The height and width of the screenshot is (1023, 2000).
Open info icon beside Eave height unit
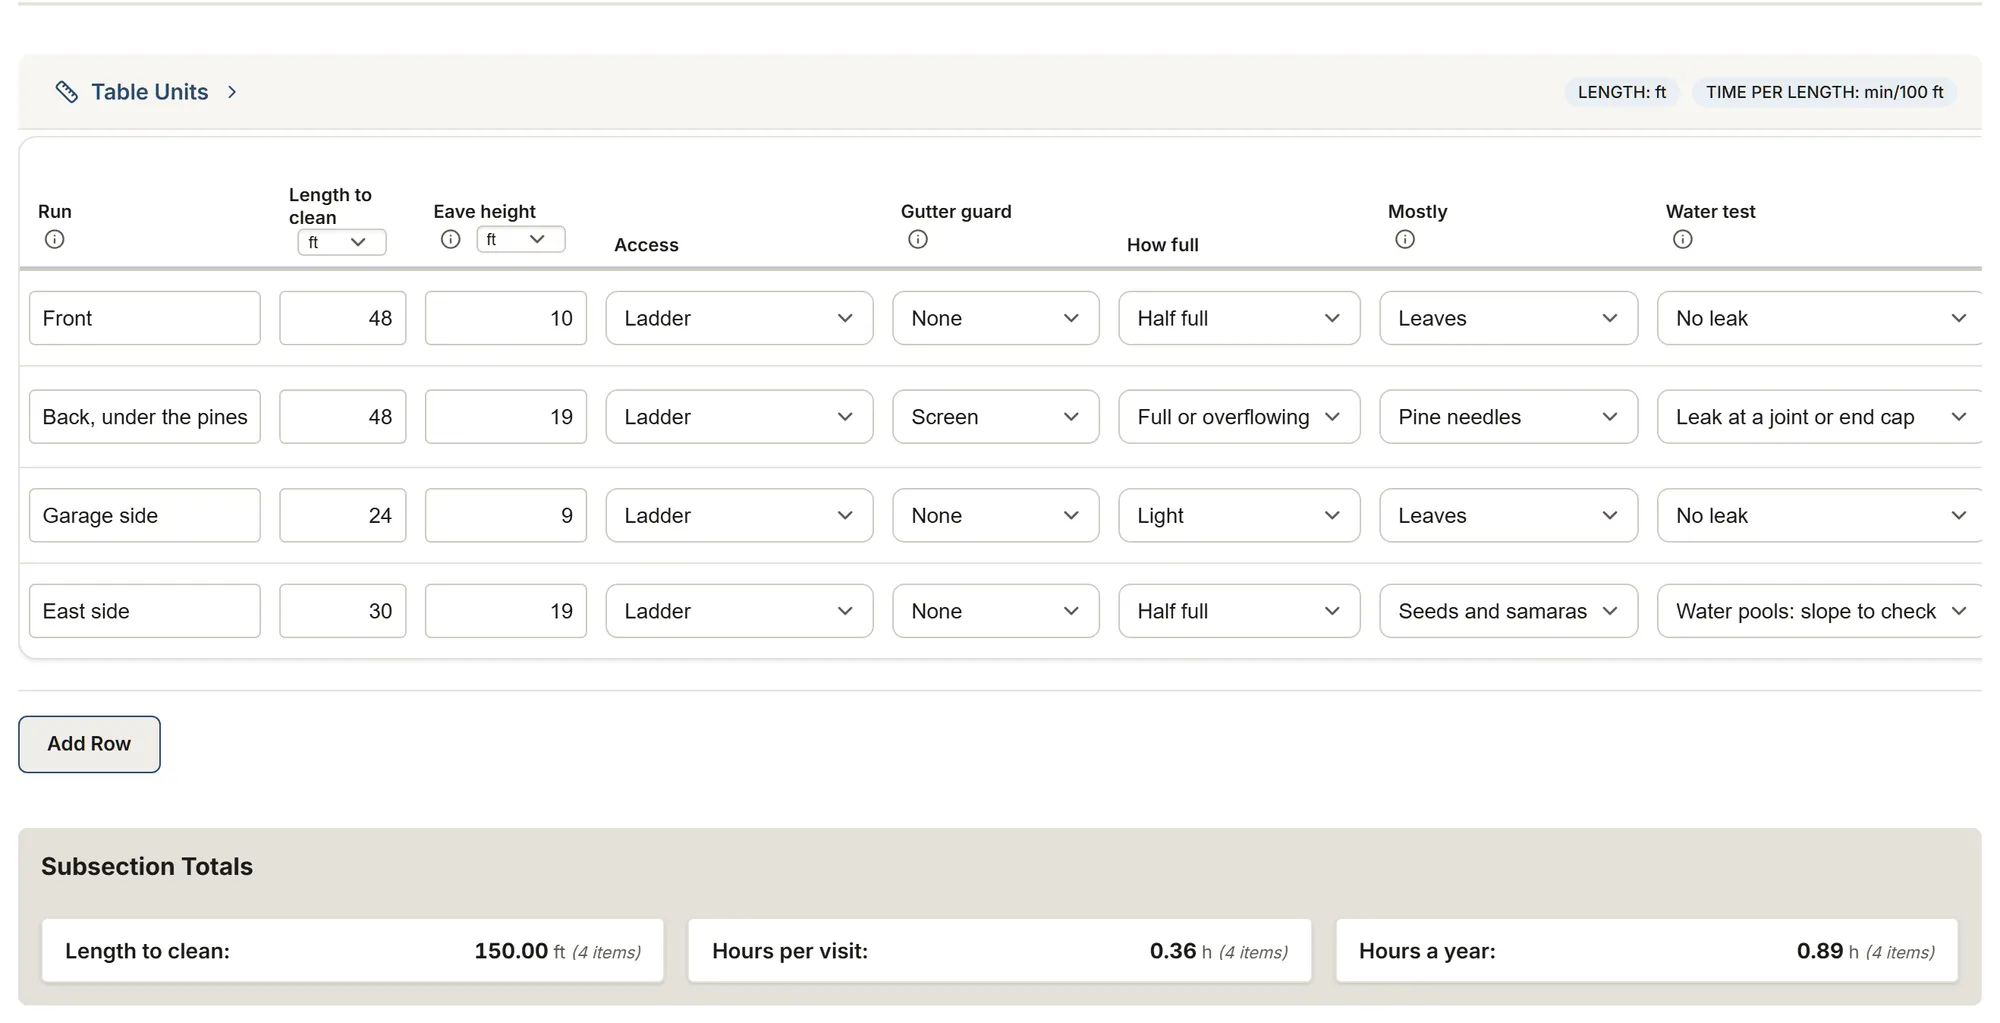[451, 239]
